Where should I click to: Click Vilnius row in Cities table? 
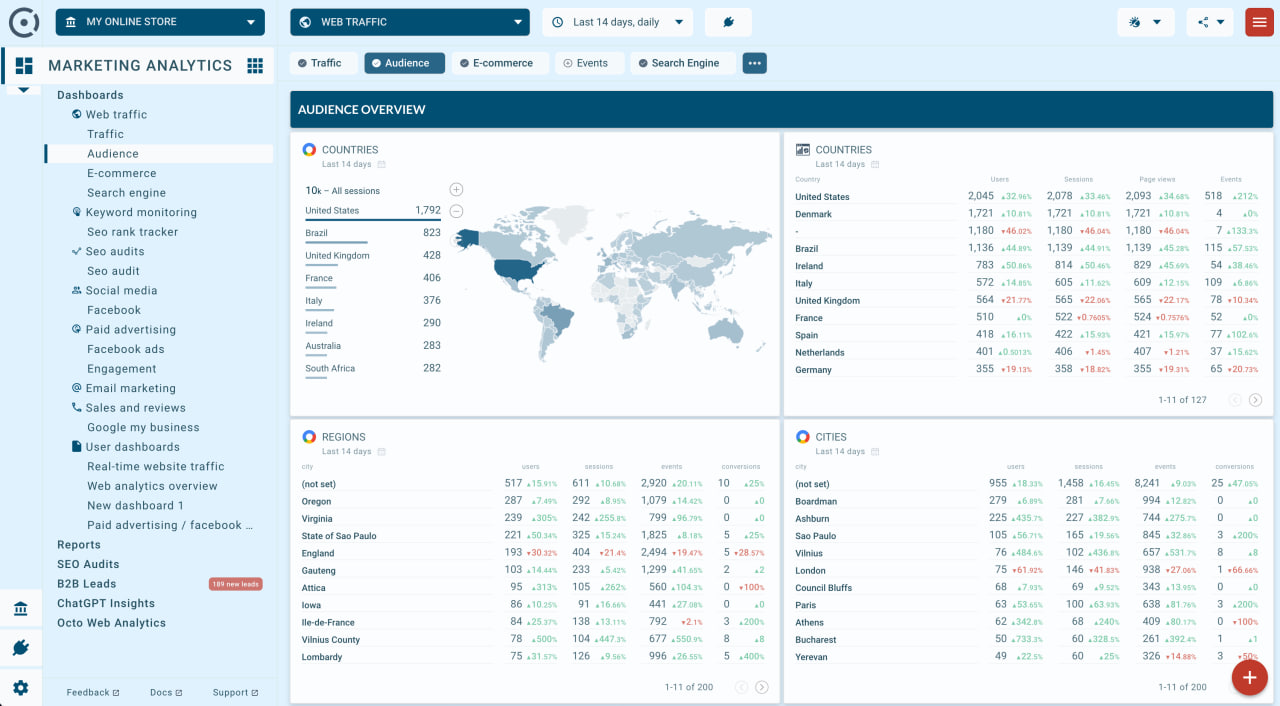pyautogui.click(x=1028, y=553)
